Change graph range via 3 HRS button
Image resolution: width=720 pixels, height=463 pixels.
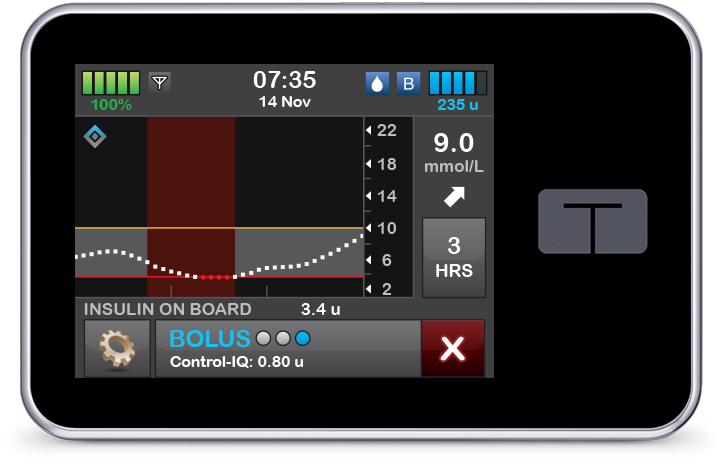454,258
